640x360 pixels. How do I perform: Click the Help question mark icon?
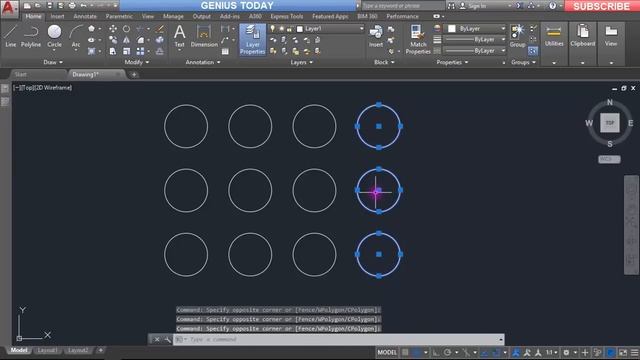click(x=552, y=6)
